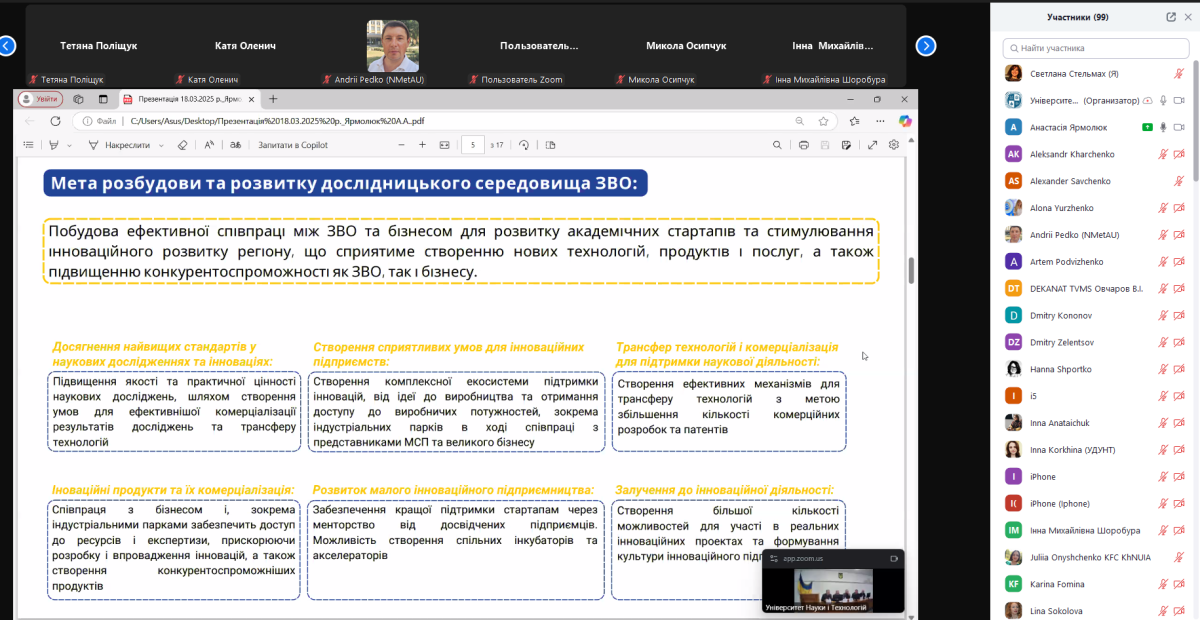
Task: Toggle Aleksandr Kharchenko's camera icon
Action: pos(1179,154)
